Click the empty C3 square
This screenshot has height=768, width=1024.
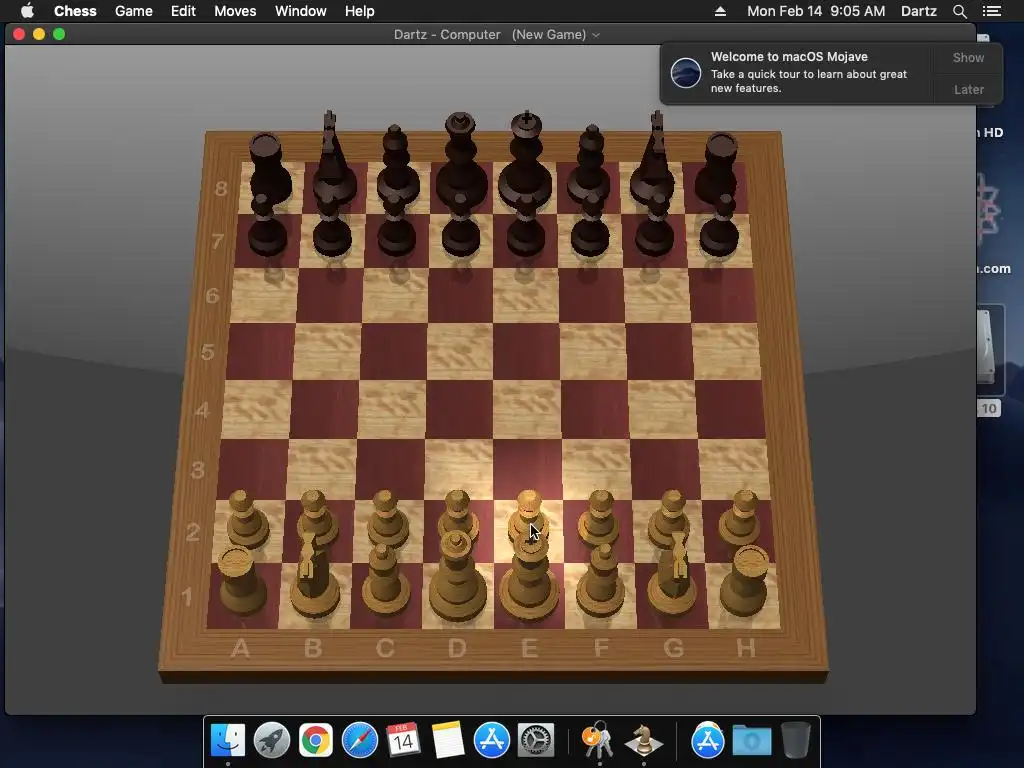pyautogui.click(x=389, y=469)
